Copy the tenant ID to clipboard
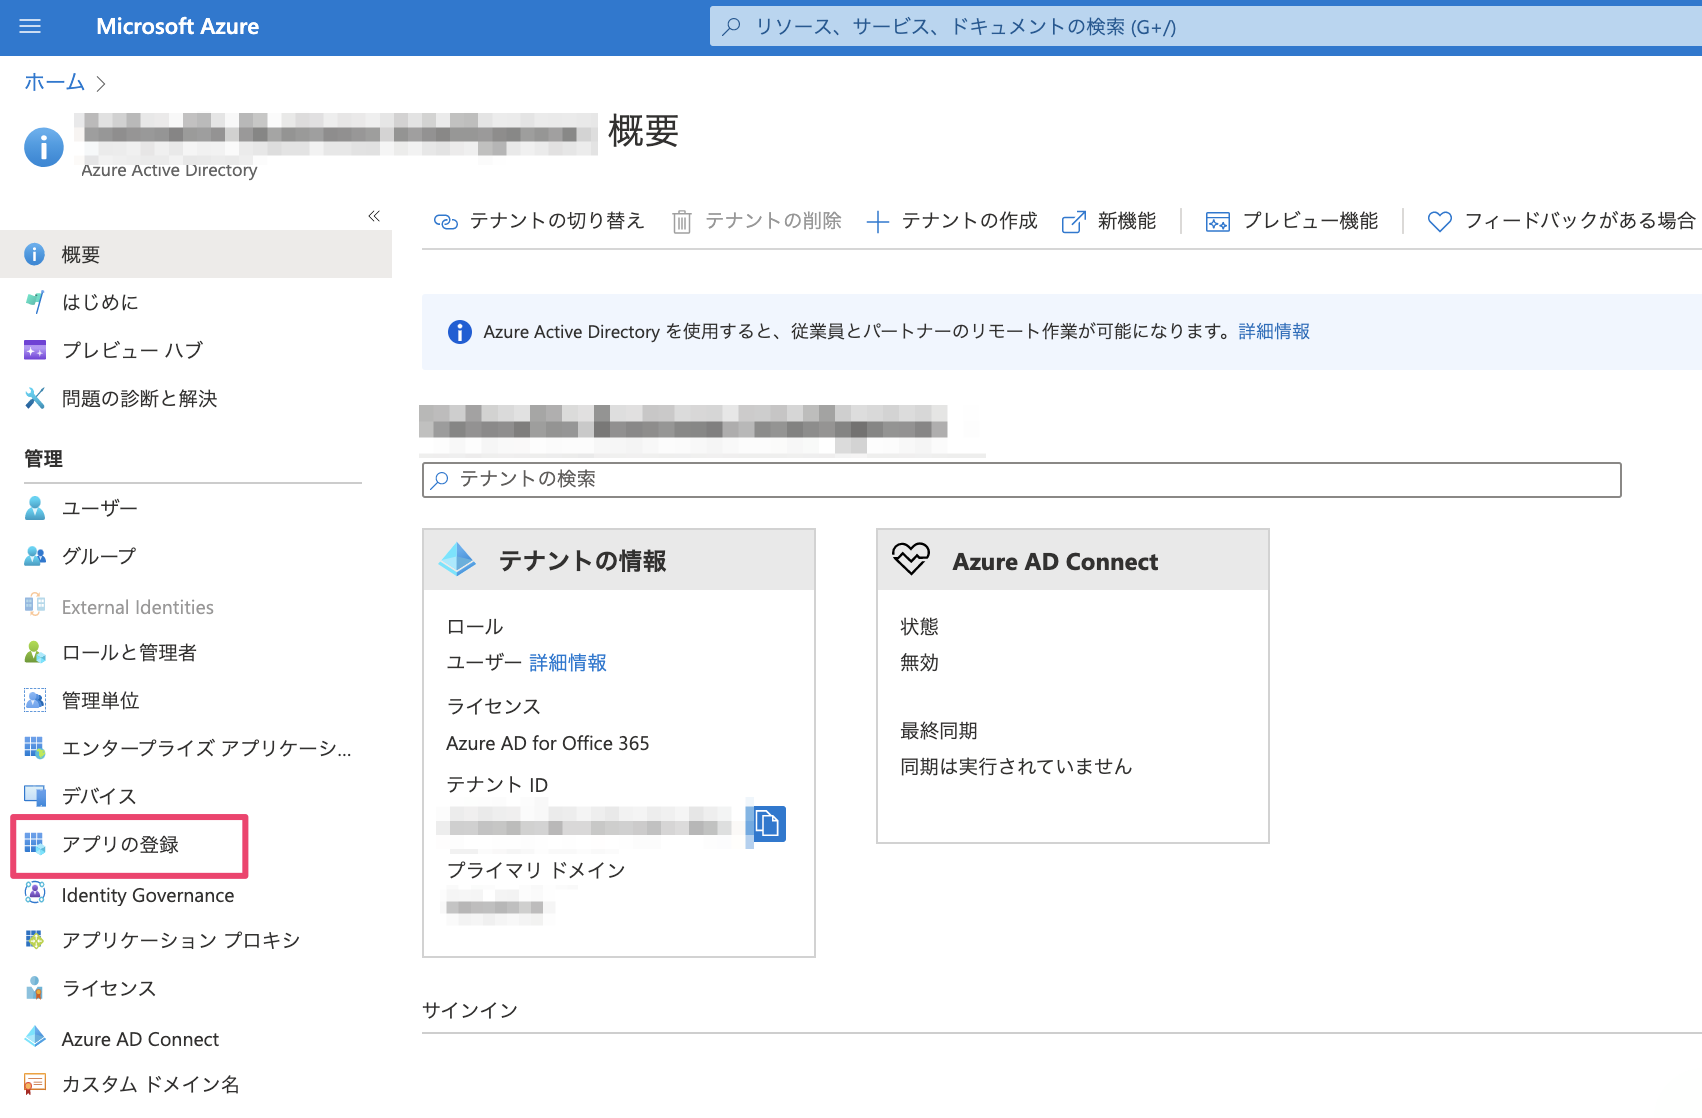This screenshot has height=1118, width=1702. (x=768, y=823)
